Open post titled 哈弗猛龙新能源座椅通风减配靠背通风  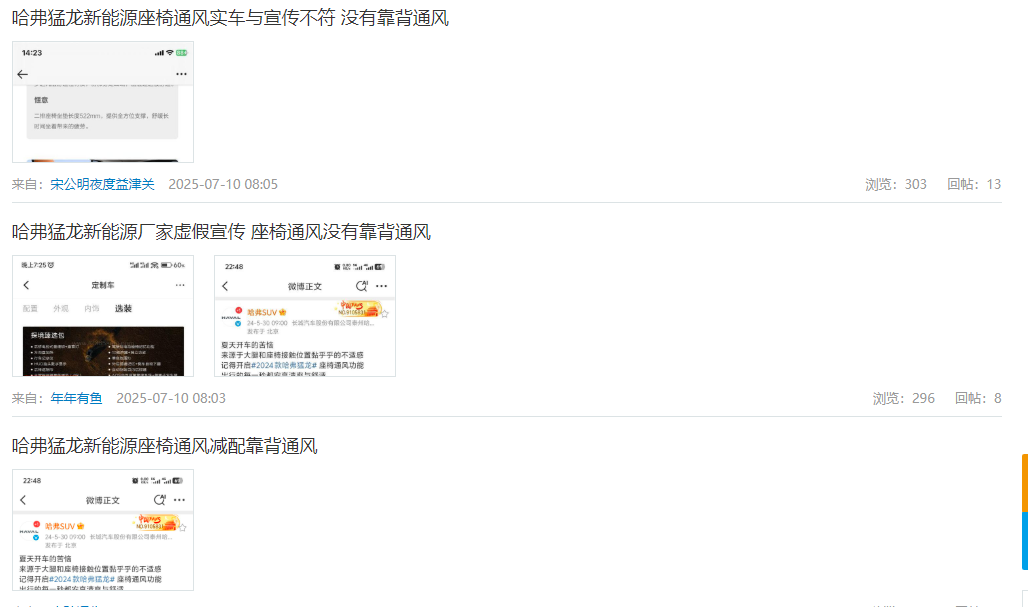165,446
